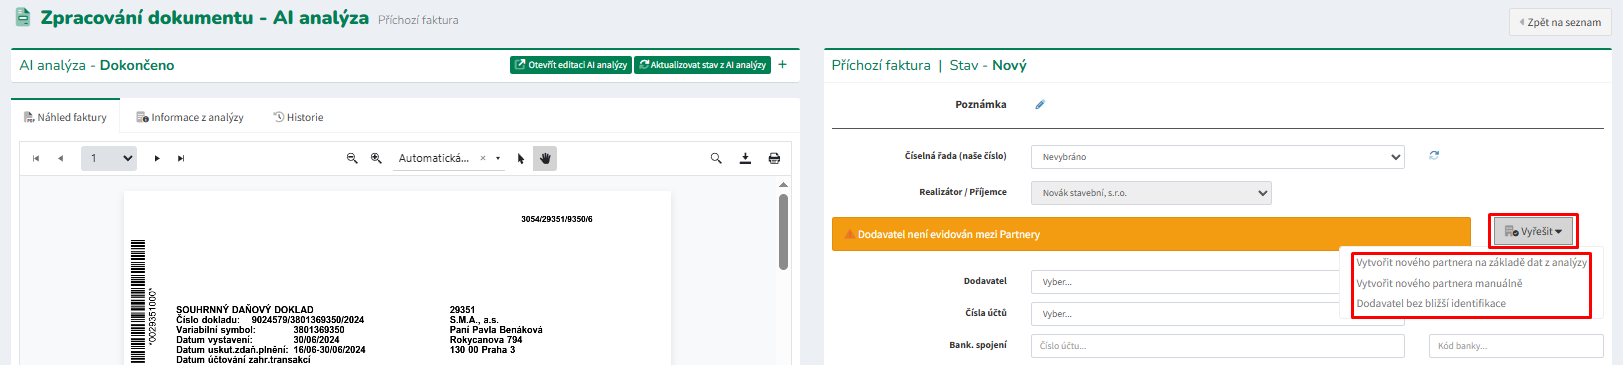Open page number dropdown in viewer
The image size is (1623, 365).
click(x=109, y=158)
